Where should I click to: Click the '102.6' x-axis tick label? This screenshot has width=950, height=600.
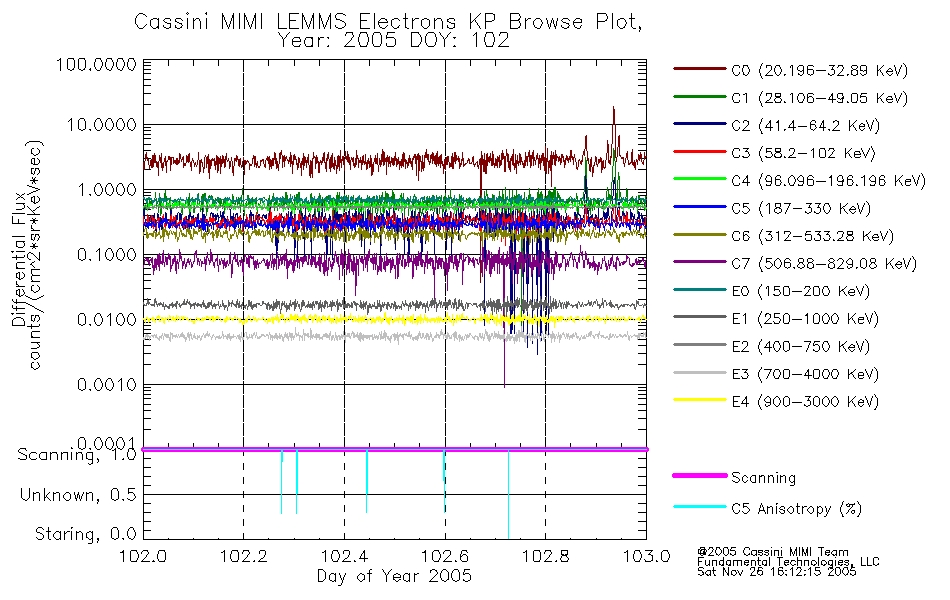(445, 556)
